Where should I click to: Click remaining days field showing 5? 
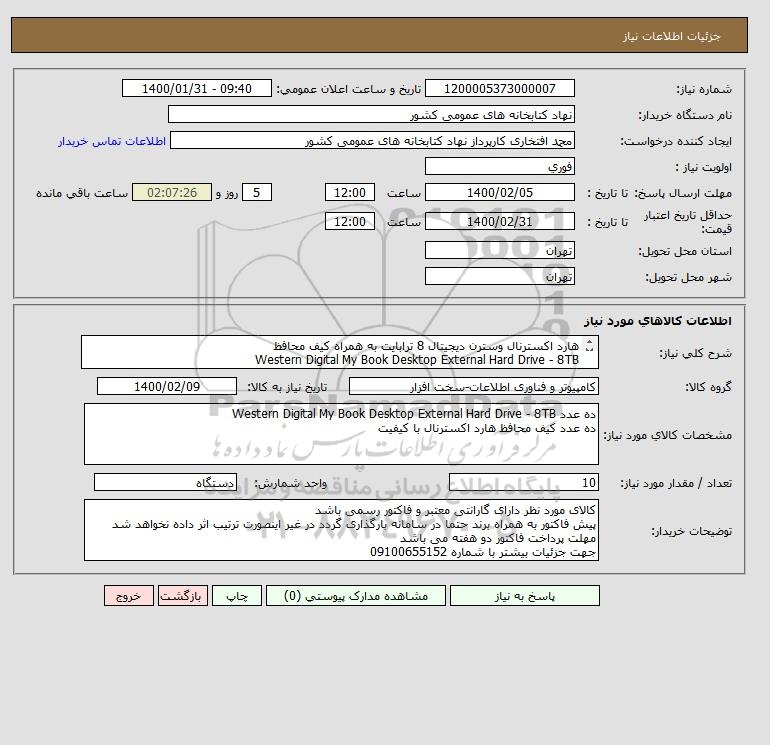click(257, 193)
